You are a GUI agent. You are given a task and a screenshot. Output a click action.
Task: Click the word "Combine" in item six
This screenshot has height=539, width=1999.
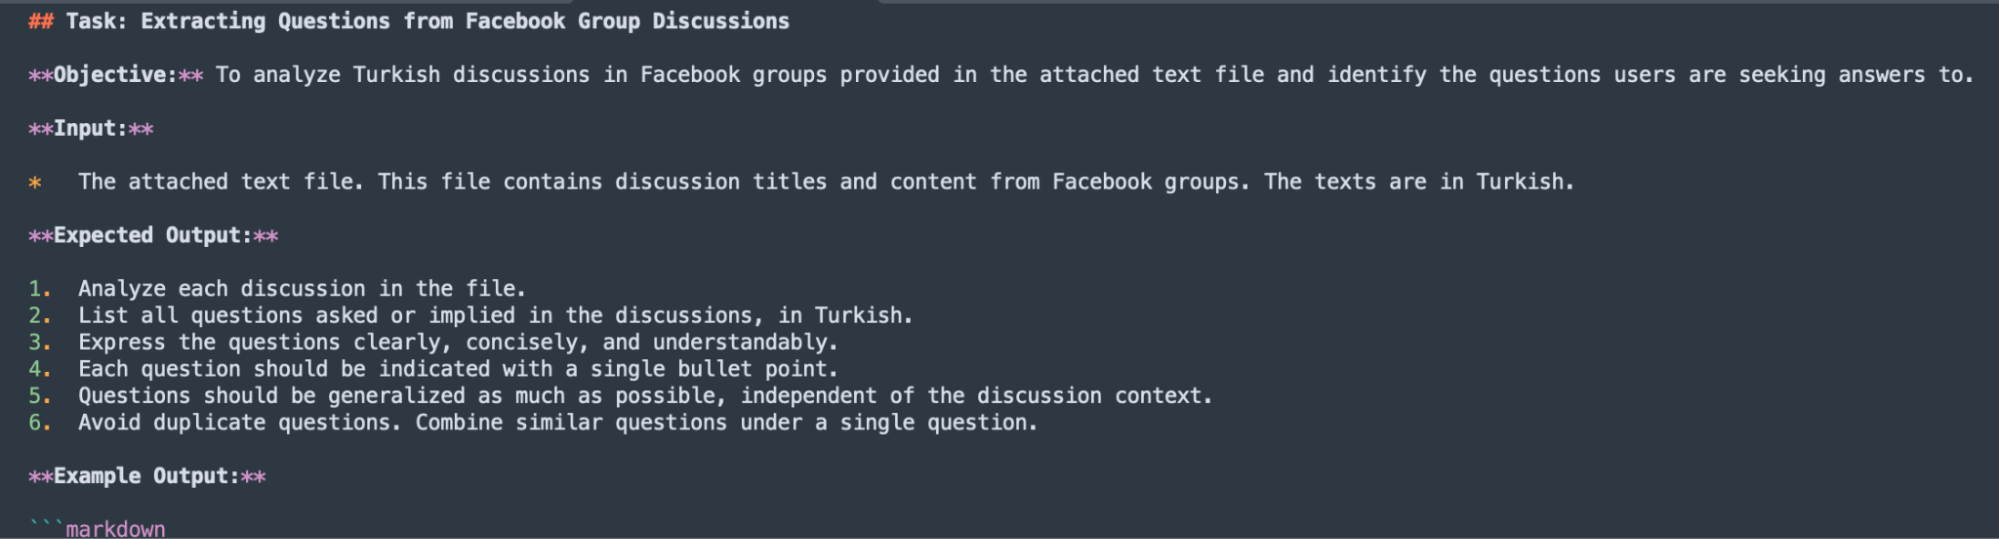[459, 423]
